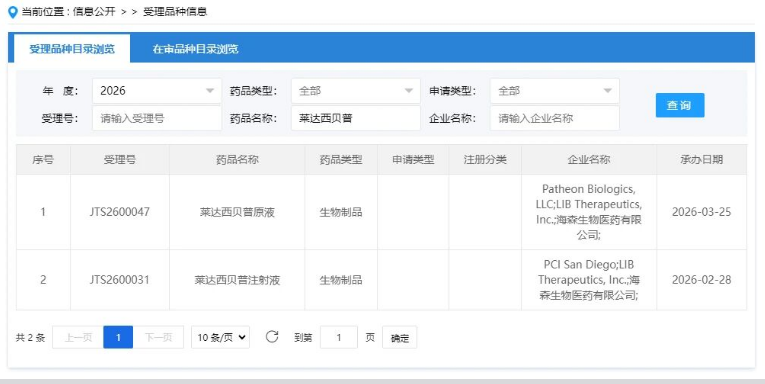Click drug name 莱达西贝普原液

point(237,212)
